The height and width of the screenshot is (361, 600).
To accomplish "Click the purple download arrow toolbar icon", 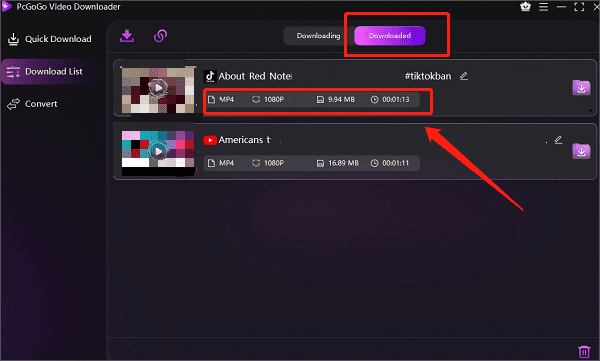I will click(127, 36).
